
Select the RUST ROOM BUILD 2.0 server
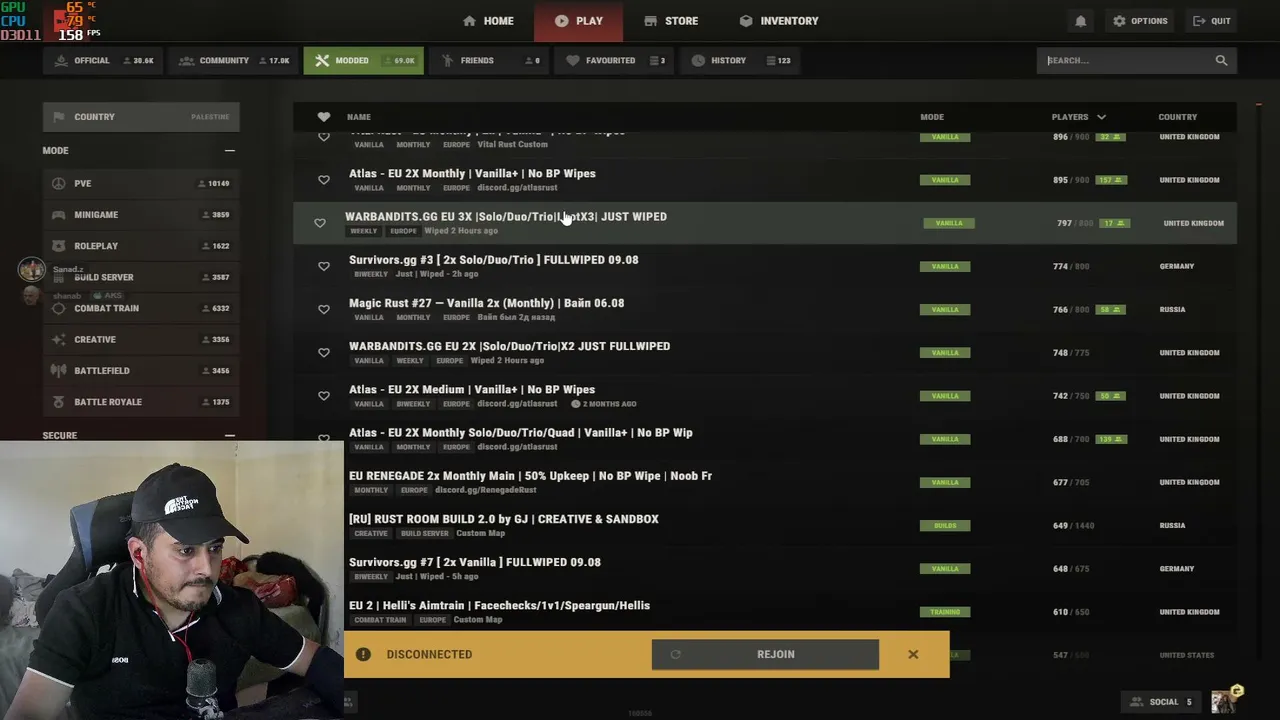click(504, 519)
